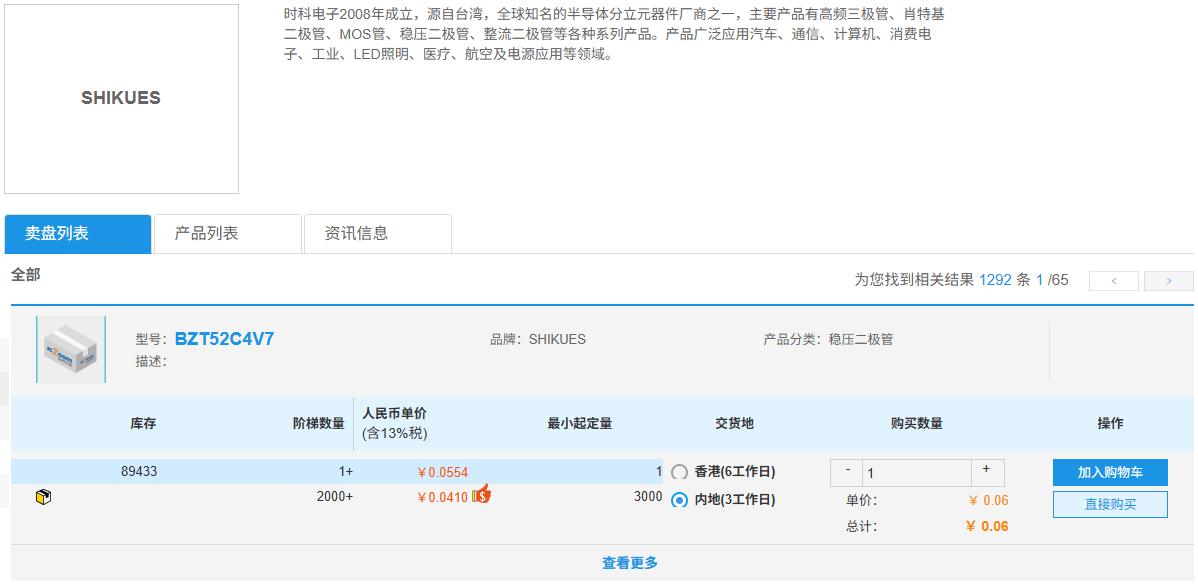1198x586 pixels.
Task: Switch to the 卖盘列表 tab
Action: pos(78,234)
